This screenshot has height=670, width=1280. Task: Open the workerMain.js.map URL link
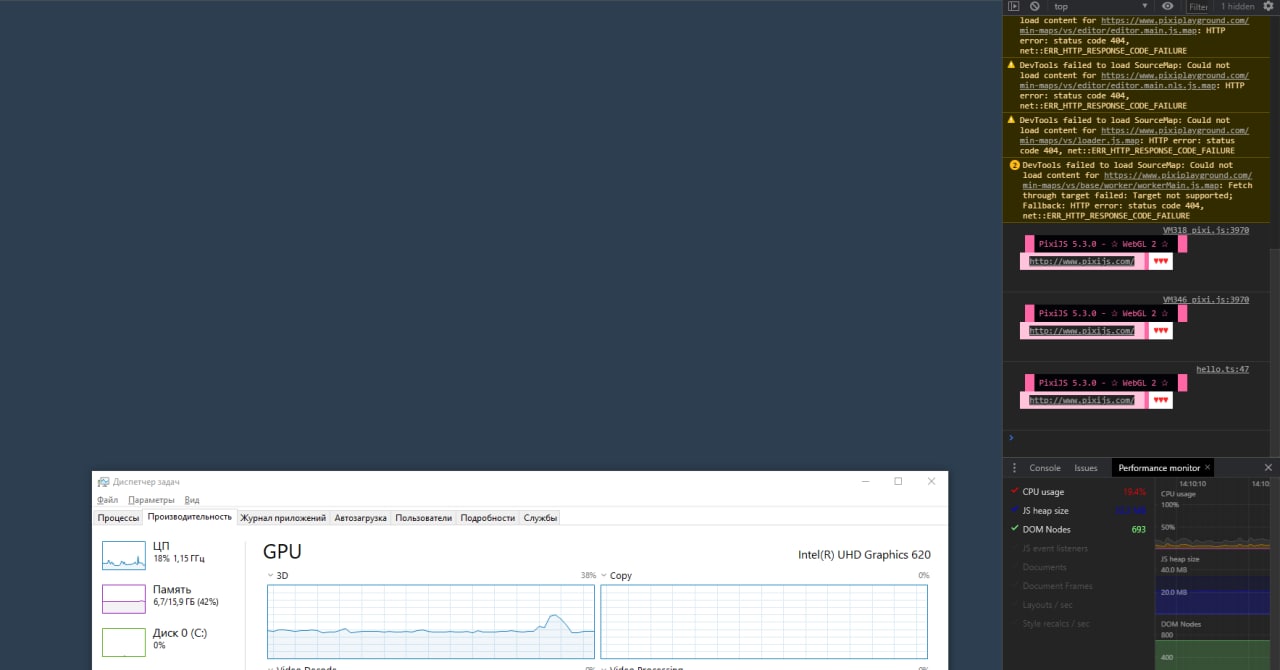(1137, 180)
